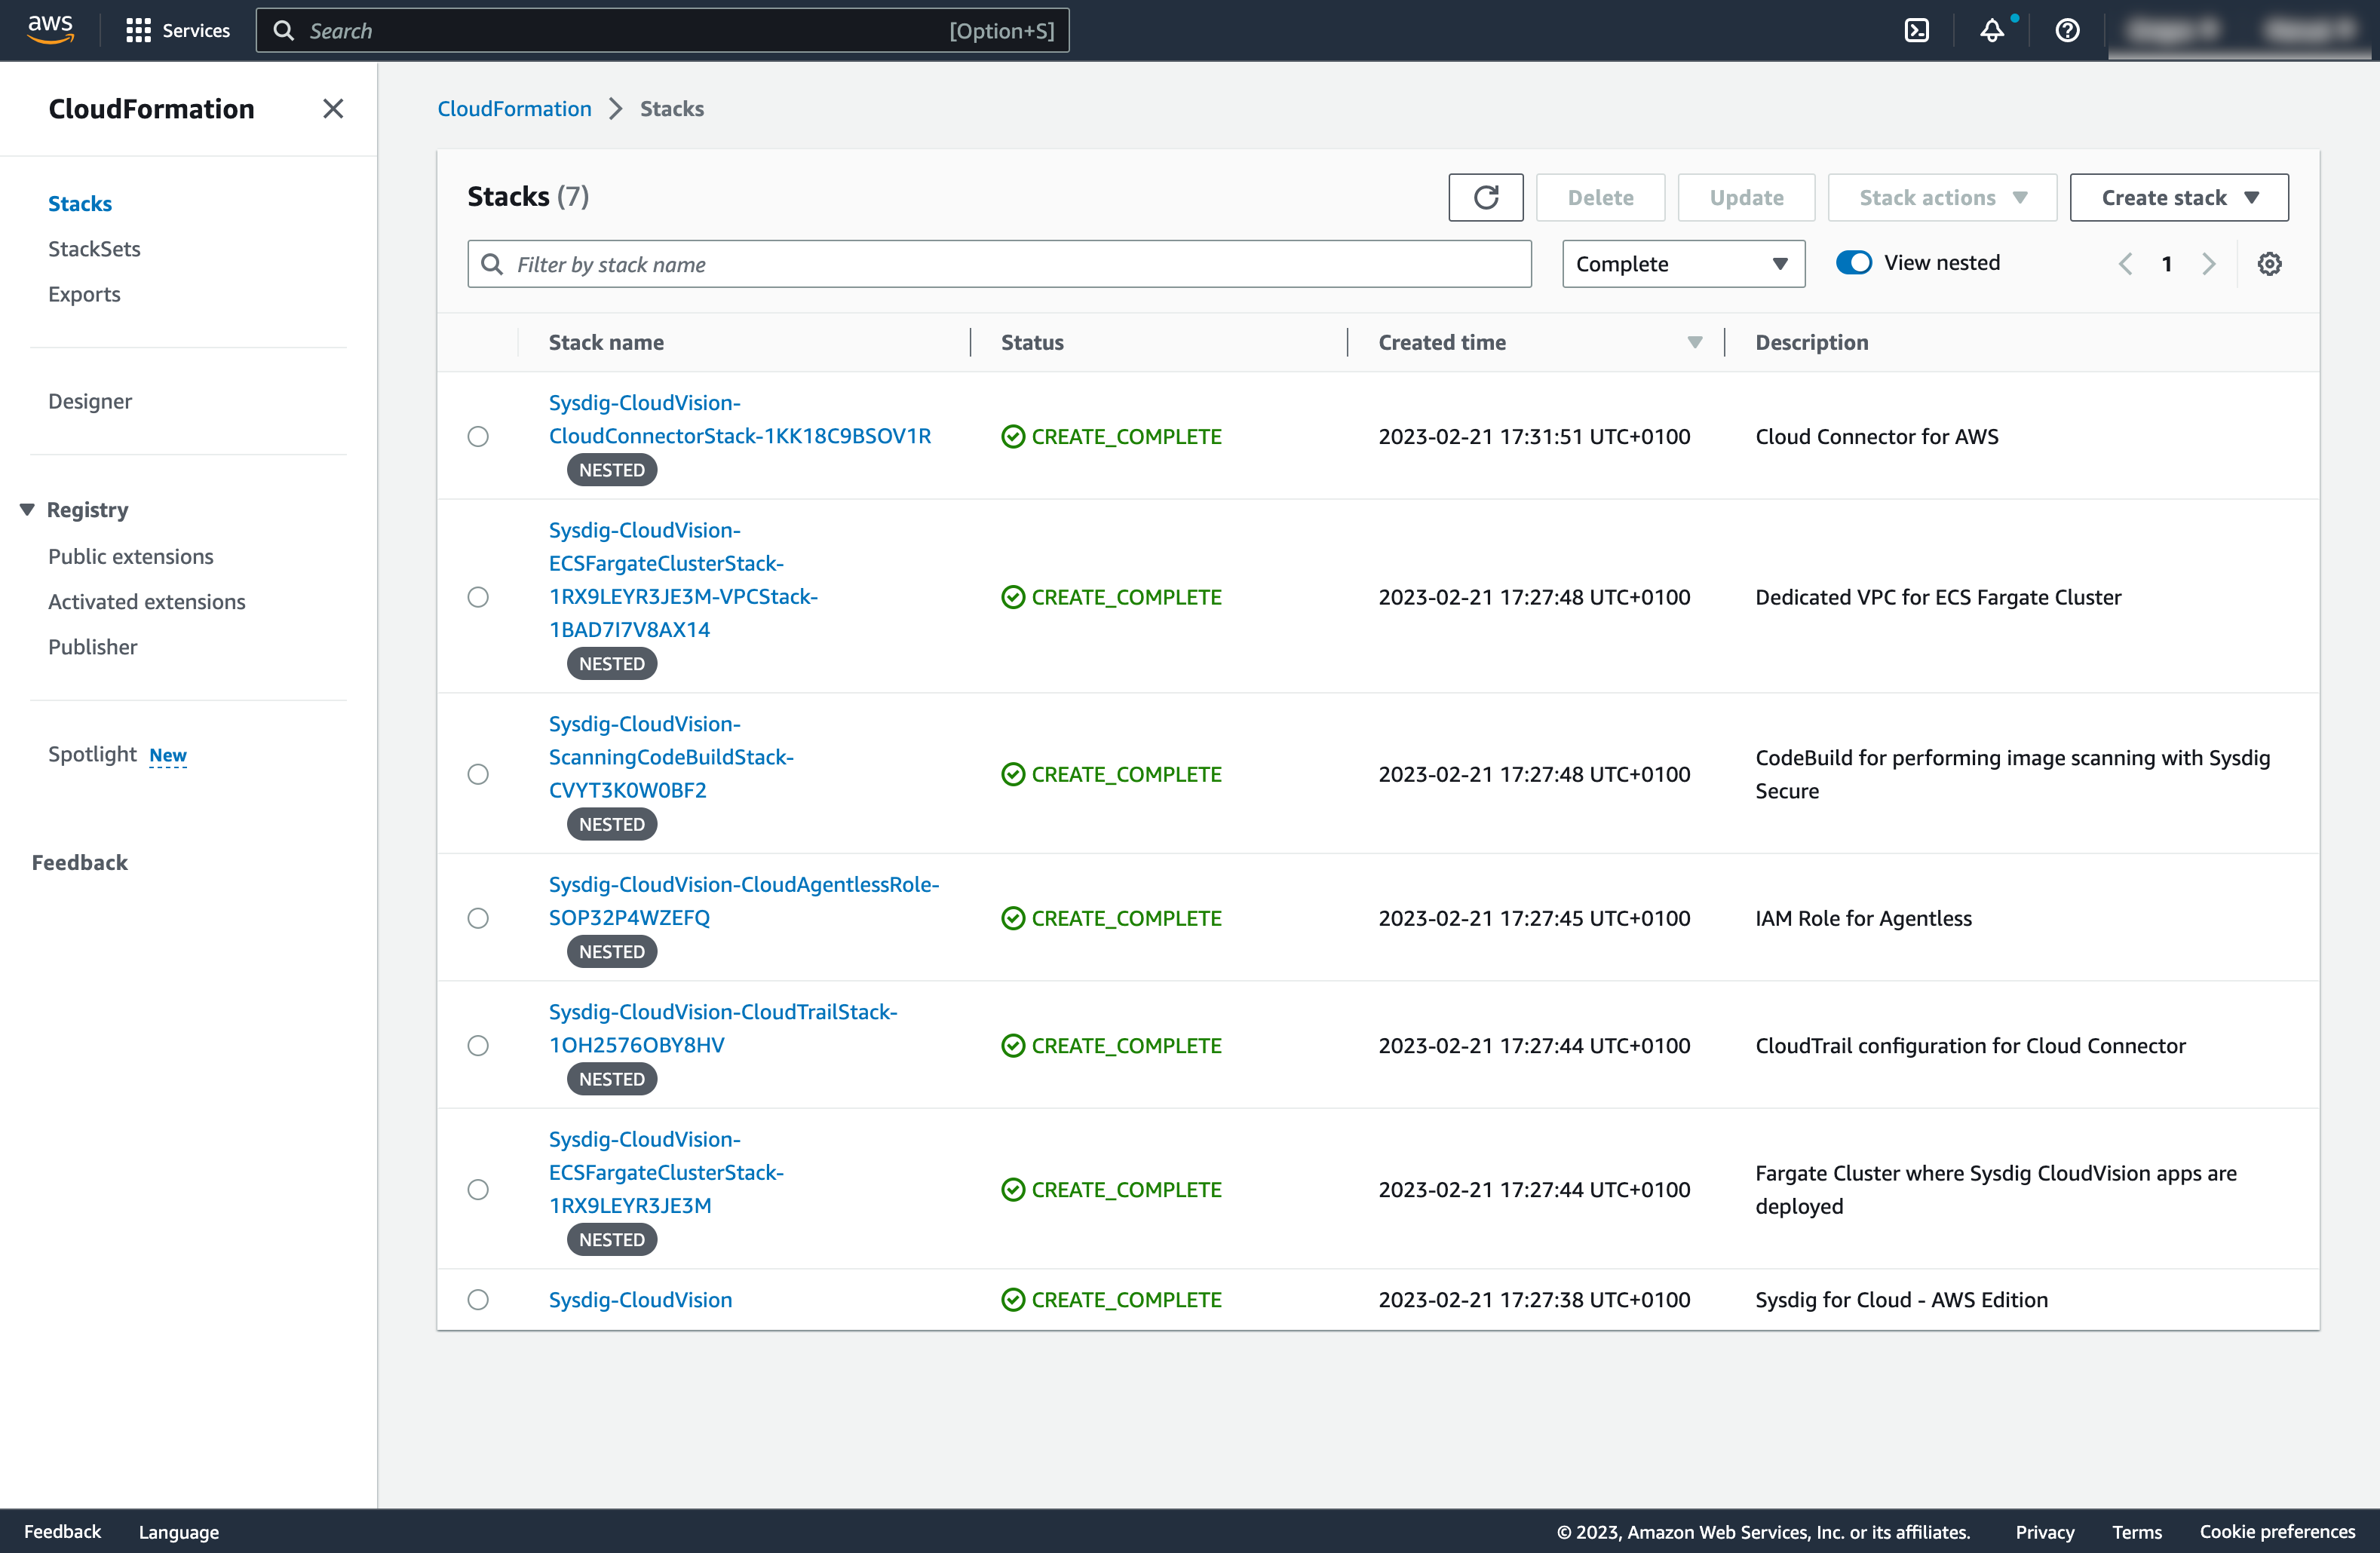The width and height of the screenshot is (2380, 1553).
Task: Select the ScanningCodeBuildStack radio button
Action: [478, 774]
